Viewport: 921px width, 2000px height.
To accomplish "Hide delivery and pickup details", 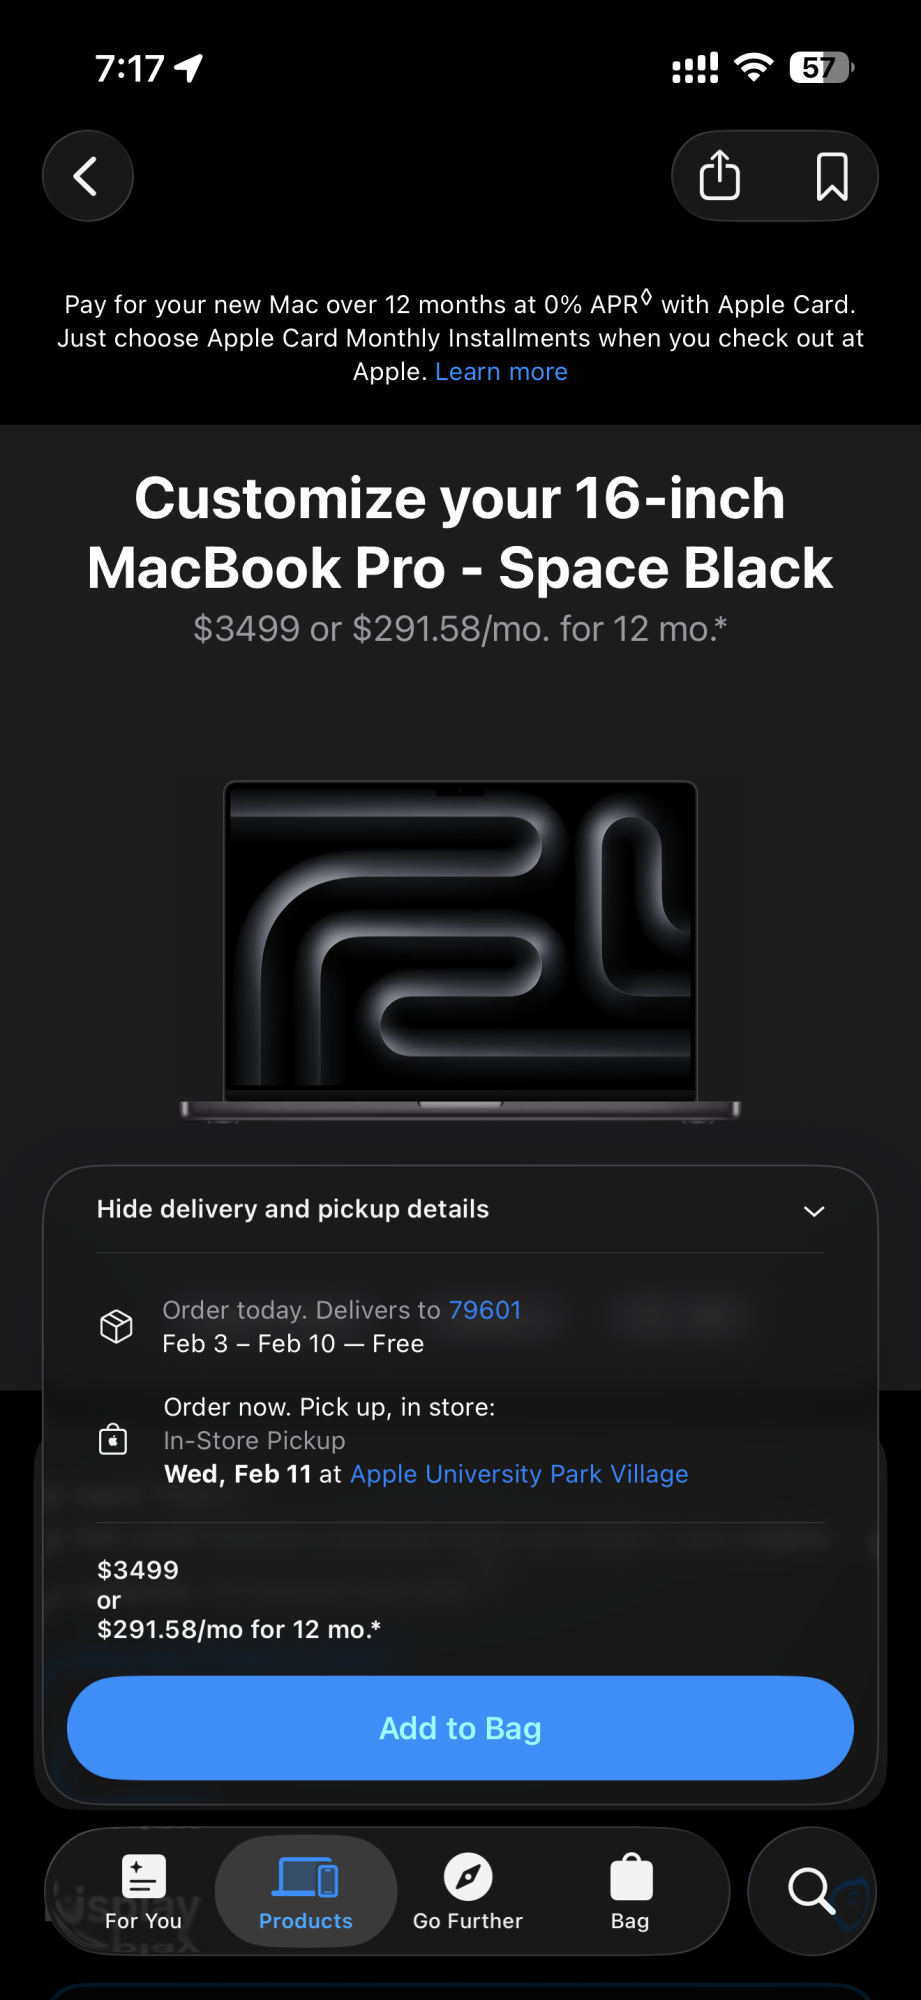I will point(293,1209).
